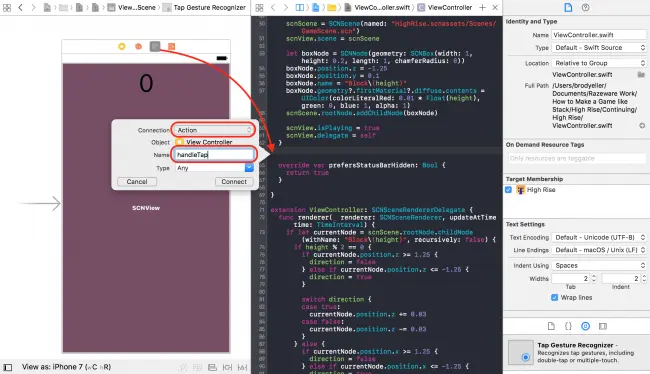Open the Connection Action dropdown
This screenshot has height=374, width=650.
[x=213, y=130]
